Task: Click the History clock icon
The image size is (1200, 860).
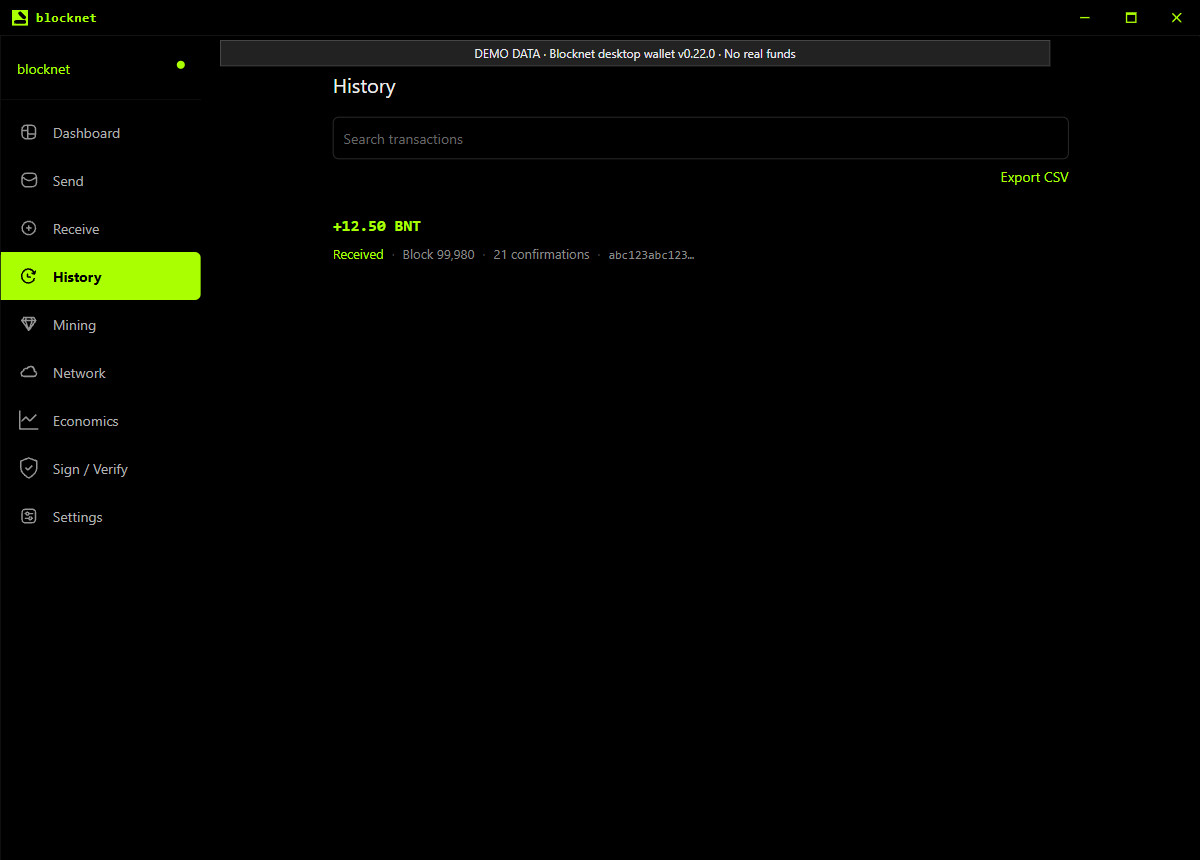Action: click(x=29, y=277)
